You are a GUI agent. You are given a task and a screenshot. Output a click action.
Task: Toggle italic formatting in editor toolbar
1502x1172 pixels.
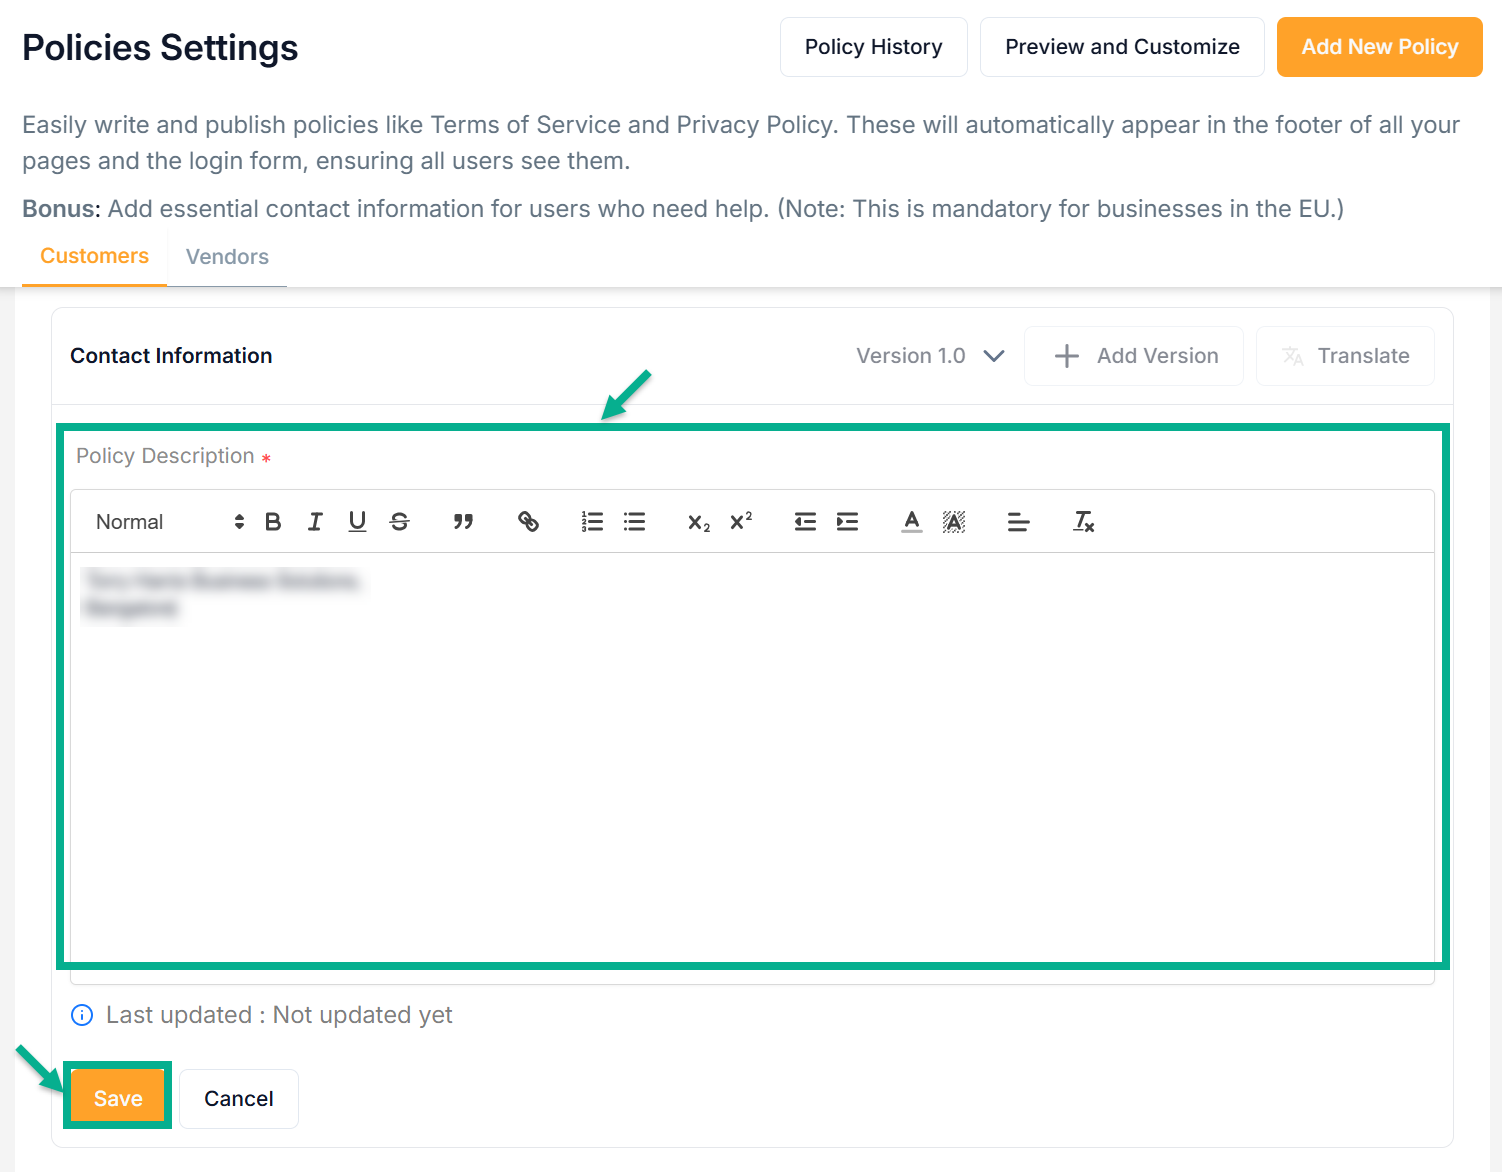coord(315,522)
